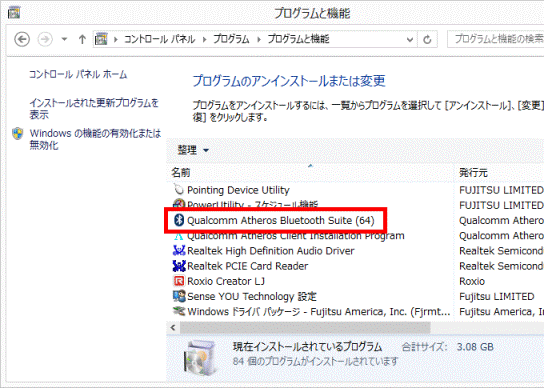The height and width of the screenshot is (388, 544).
Task: Click the PowerUtility program icon
Action: (x=179, y=203)
